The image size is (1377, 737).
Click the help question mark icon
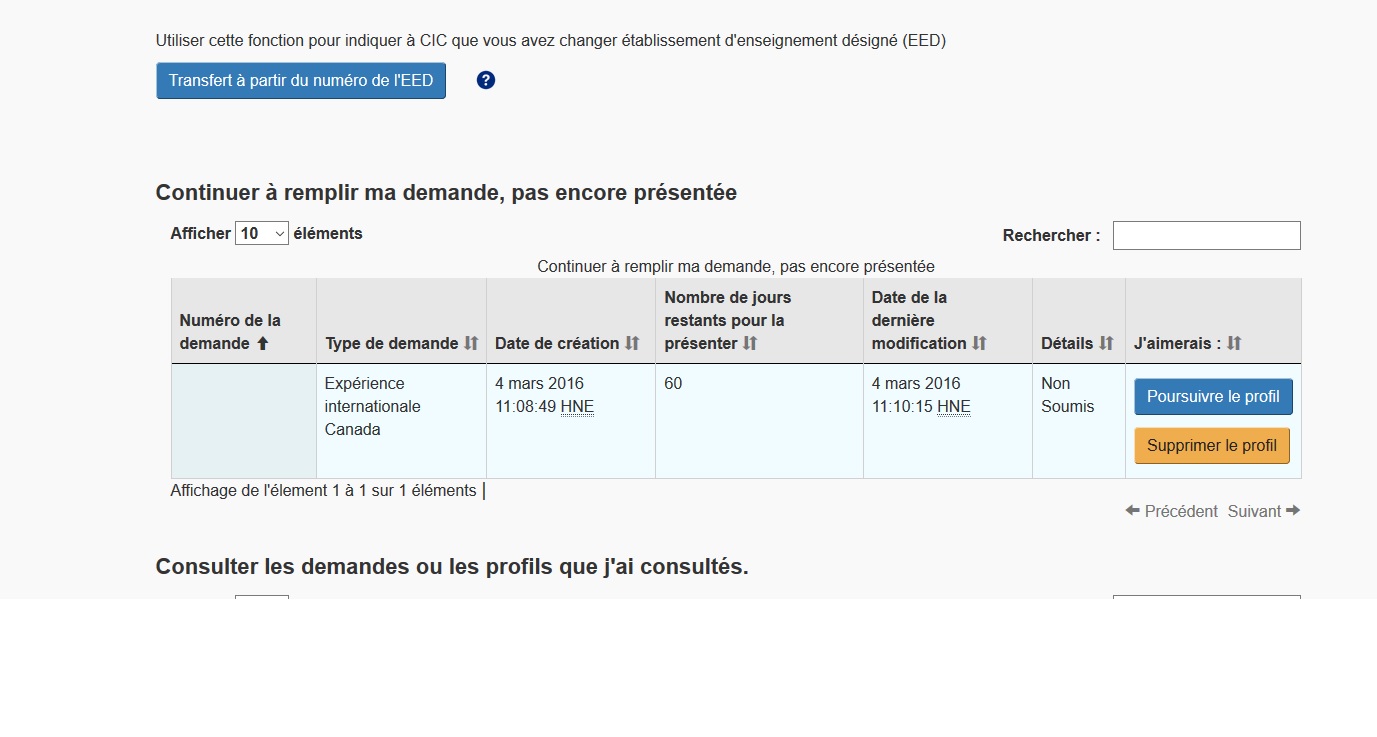[x=486, y=81]
